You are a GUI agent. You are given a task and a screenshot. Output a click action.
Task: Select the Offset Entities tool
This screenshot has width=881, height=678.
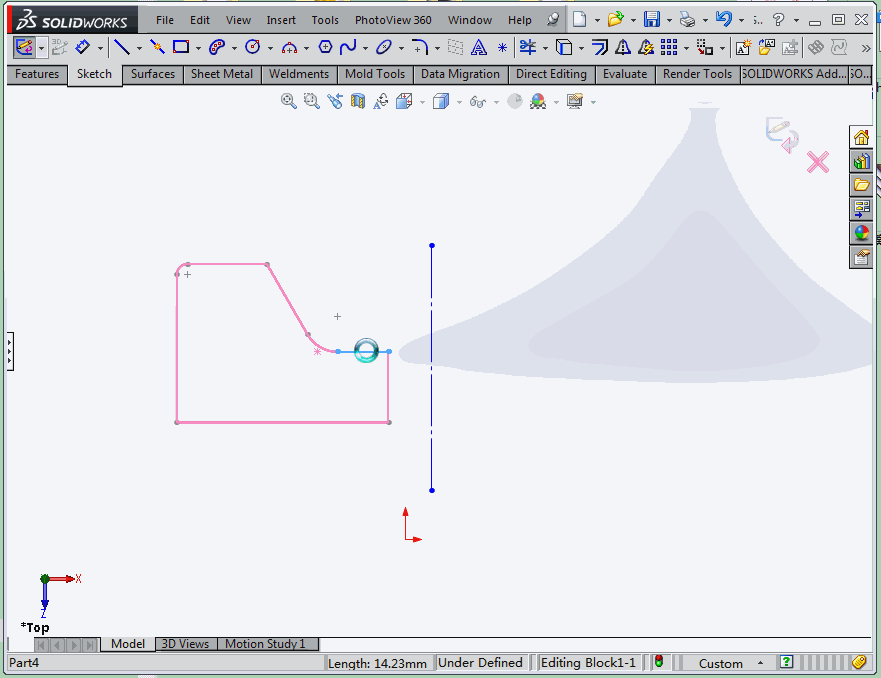click(x=600, y=47)
